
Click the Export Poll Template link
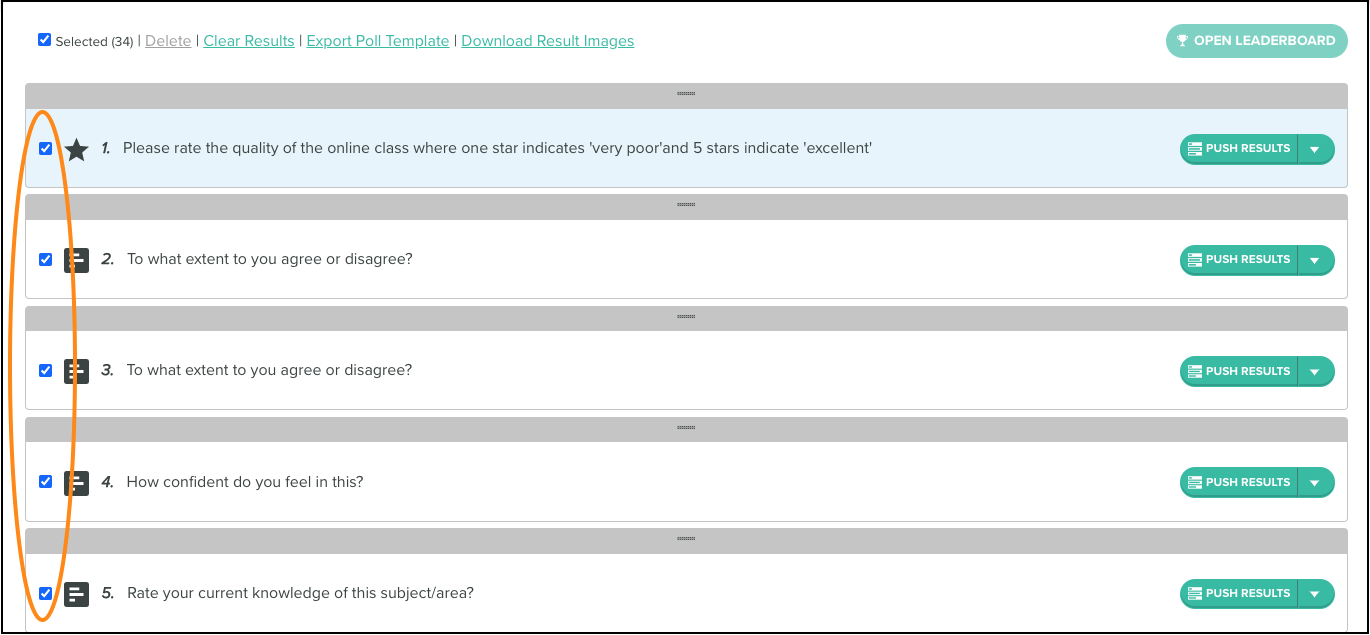[x=378, y=41]
